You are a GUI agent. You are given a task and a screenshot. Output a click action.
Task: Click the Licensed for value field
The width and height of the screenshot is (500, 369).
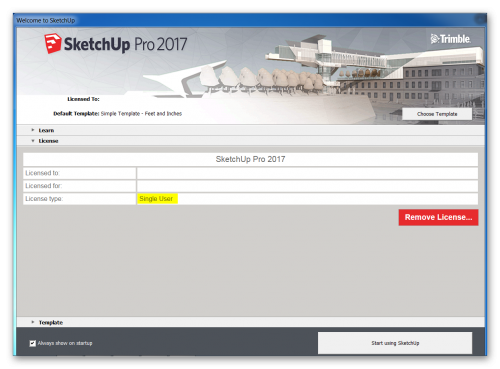[307, 186]
